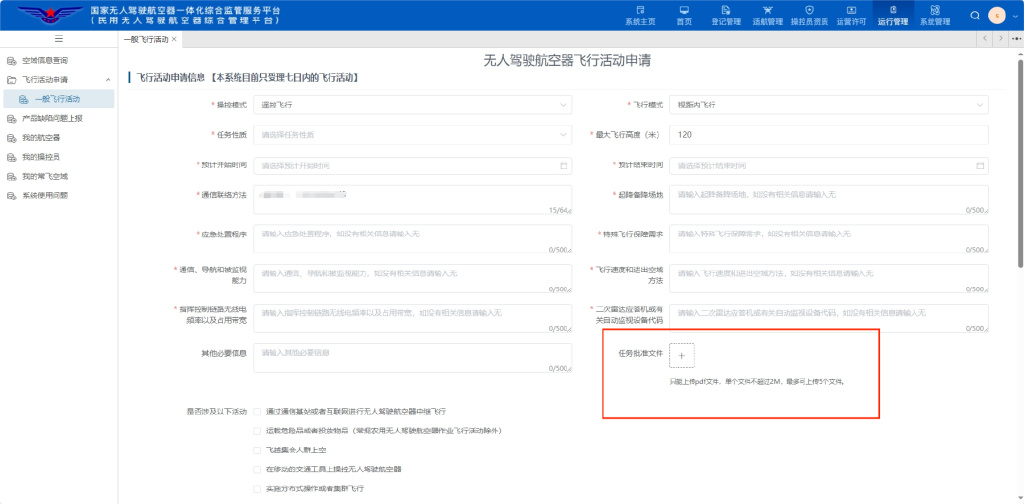
Task: Open 运营许可 module
Action: pos(851,15)
